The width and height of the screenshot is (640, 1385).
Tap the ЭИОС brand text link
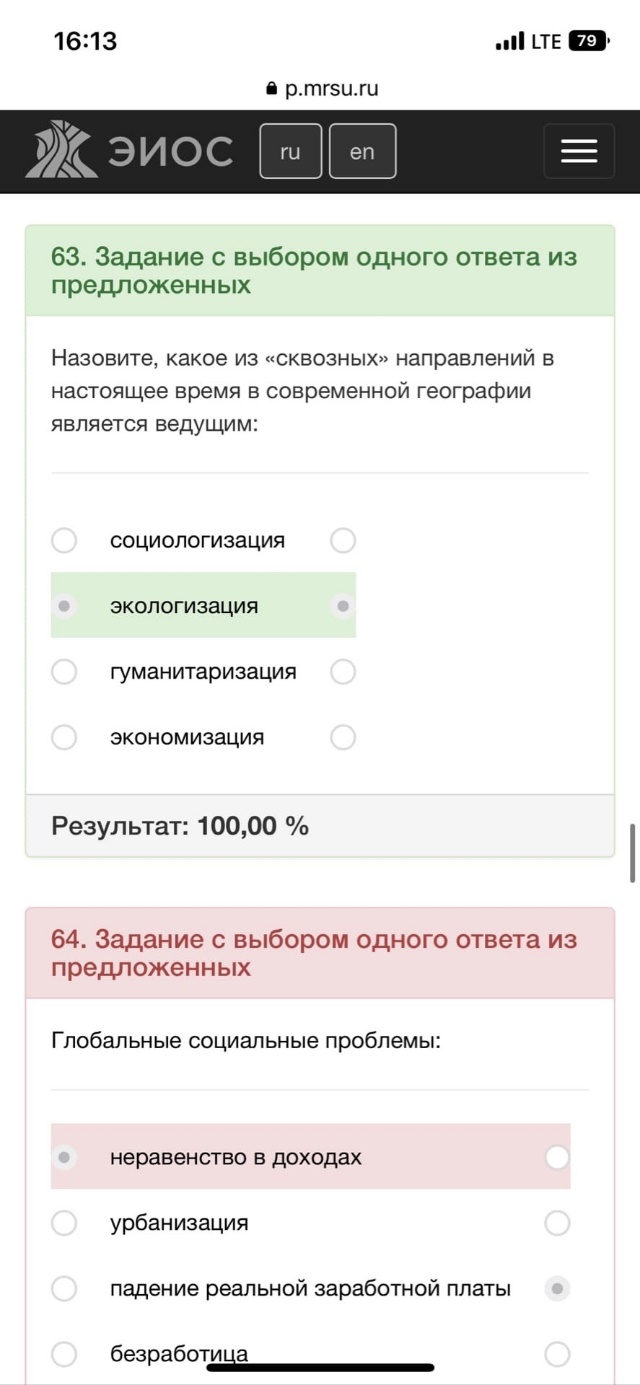coord(170,151)
